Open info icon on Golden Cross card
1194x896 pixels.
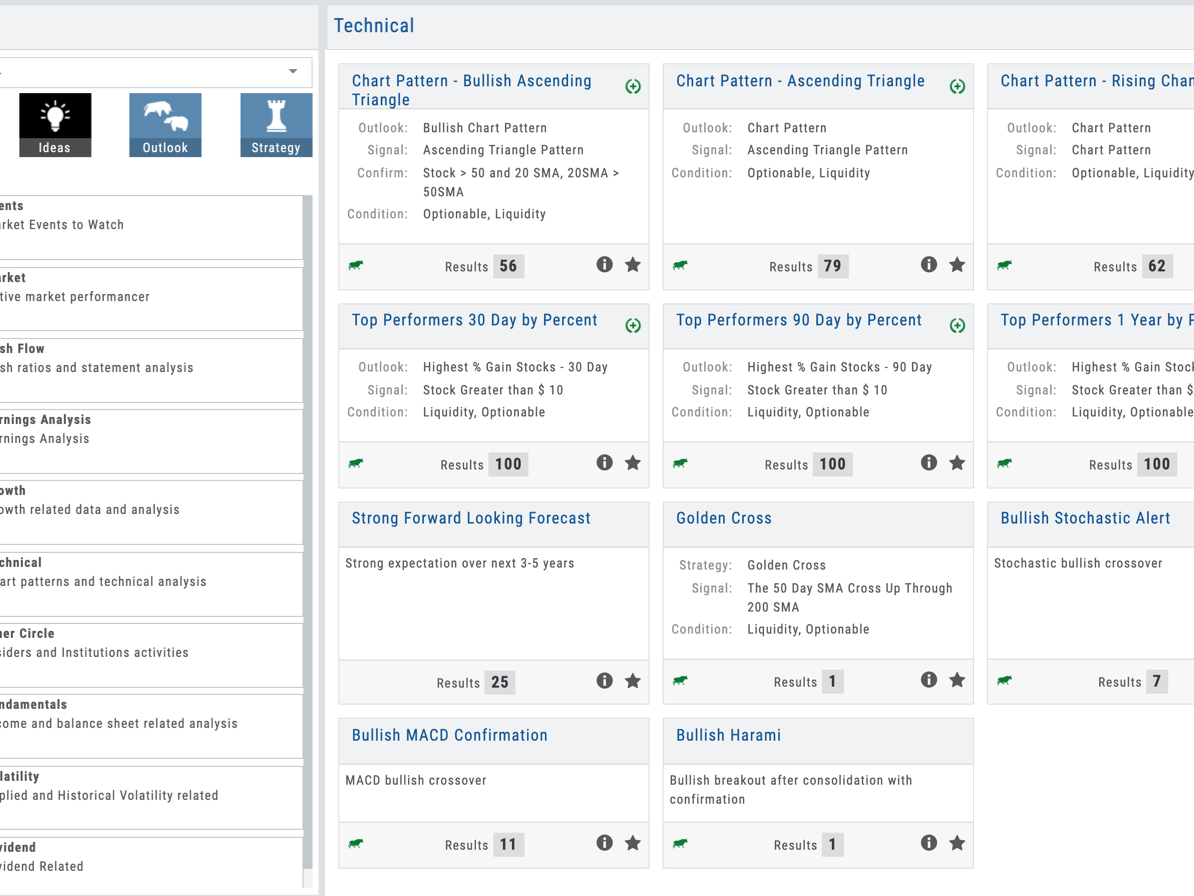click(x=928, y=680)
